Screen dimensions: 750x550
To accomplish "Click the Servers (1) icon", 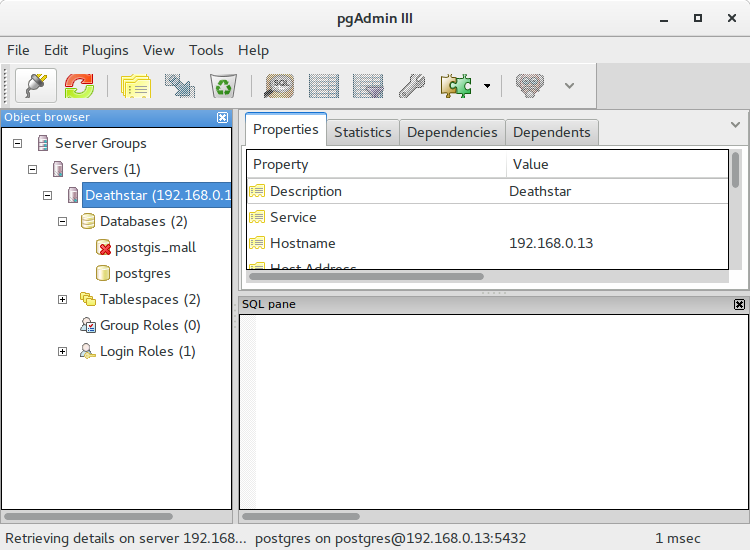I will (x=58, y=169).
